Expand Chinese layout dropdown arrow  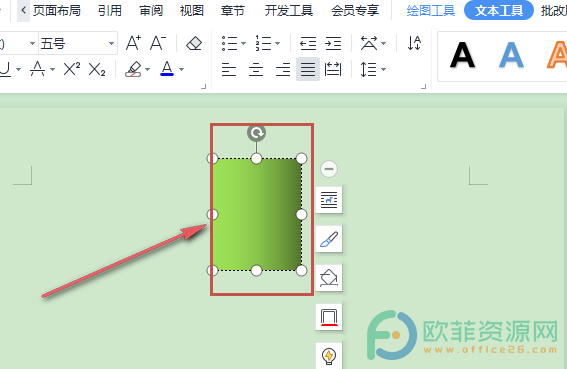[384, 43]
